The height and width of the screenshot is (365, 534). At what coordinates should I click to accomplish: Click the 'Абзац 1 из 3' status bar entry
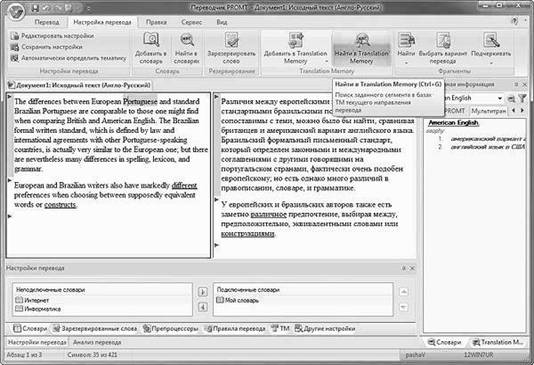pyautogui.click(x=24, y=355)
